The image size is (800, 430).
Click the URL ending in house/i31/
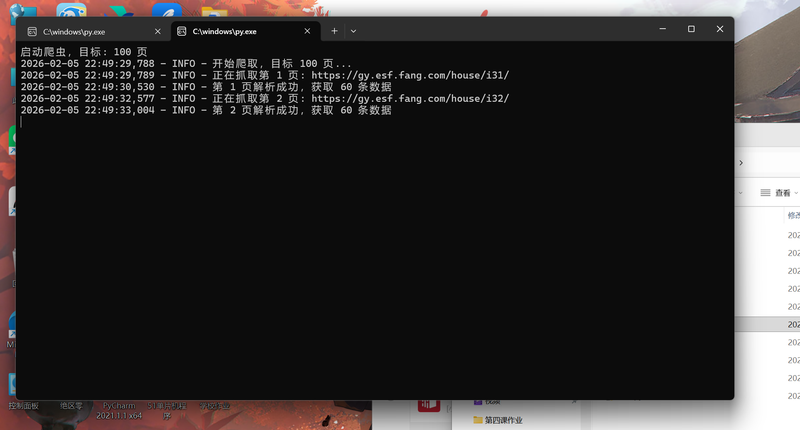coord(410,75)
